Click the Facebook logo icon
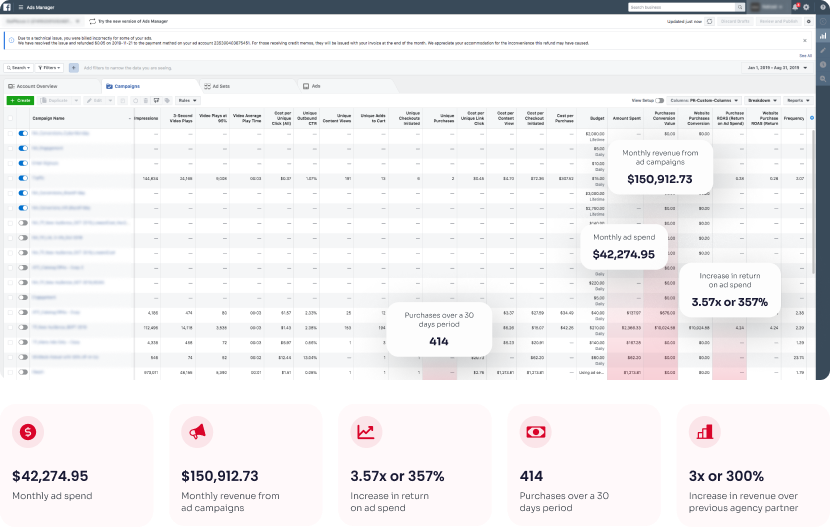Screen dimensions: 830x527 [6, 7]
